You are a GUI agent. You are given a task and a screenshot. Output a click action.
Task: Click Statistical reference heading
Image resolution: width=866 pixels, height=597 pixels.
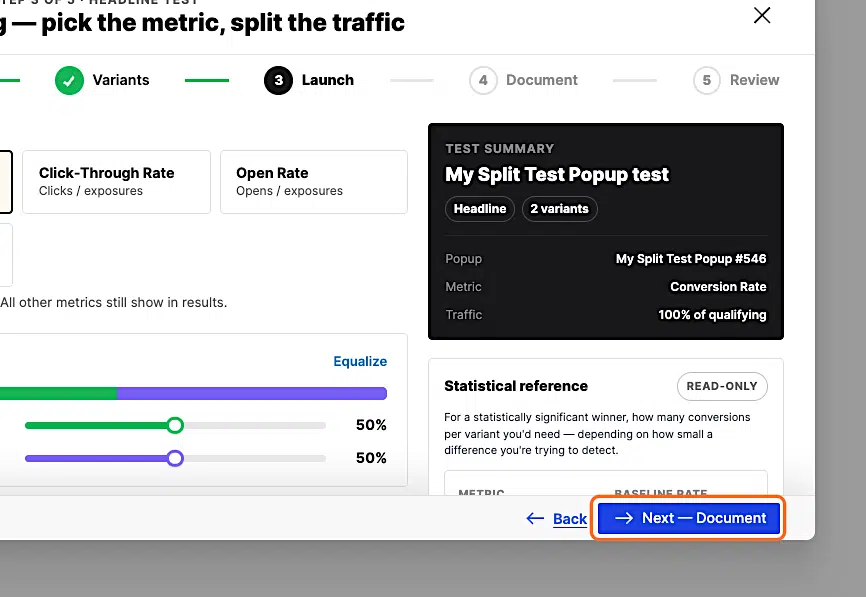tap(516, 386)
